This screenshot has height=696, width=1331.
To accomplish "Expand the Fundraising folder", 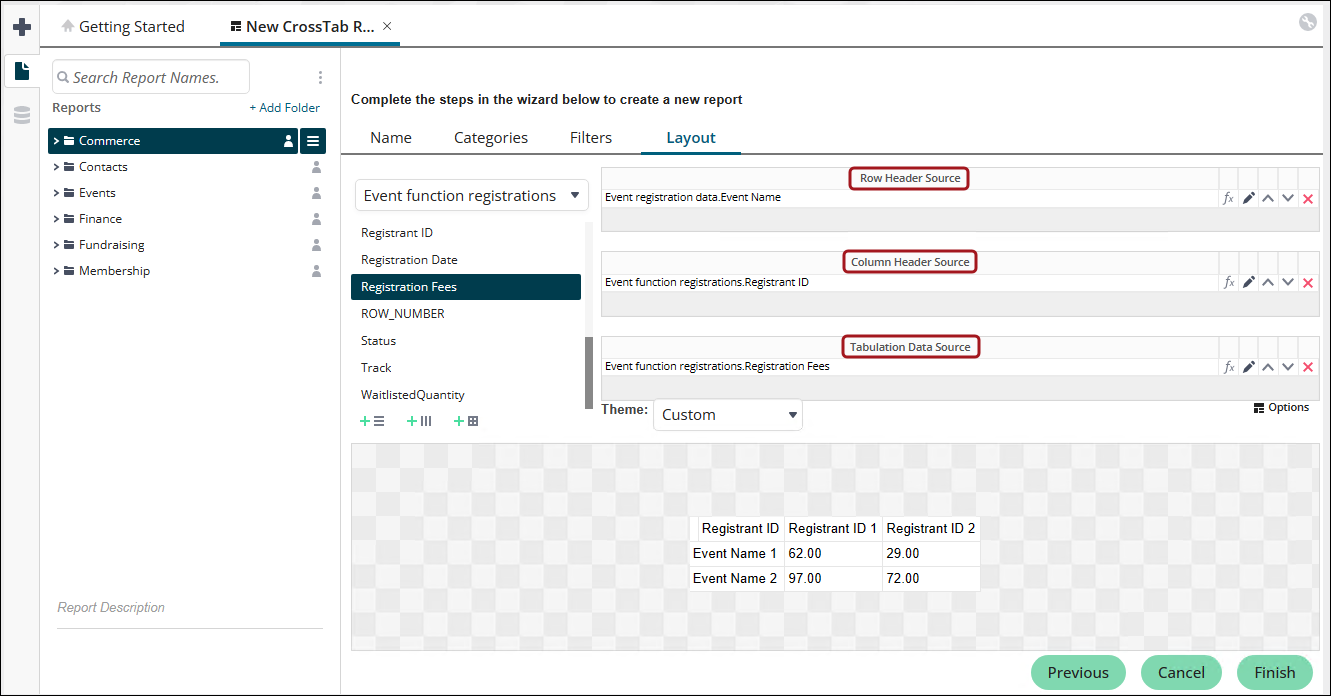I will 57,245.
